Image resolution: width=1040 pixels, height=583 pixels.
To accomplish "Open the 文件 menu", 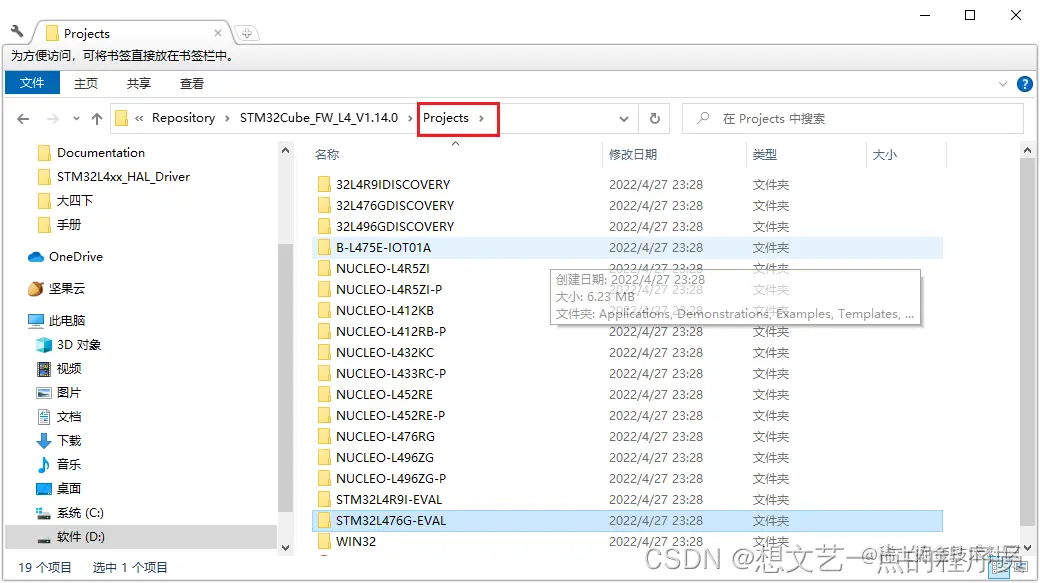I will (x=32, y=83).
